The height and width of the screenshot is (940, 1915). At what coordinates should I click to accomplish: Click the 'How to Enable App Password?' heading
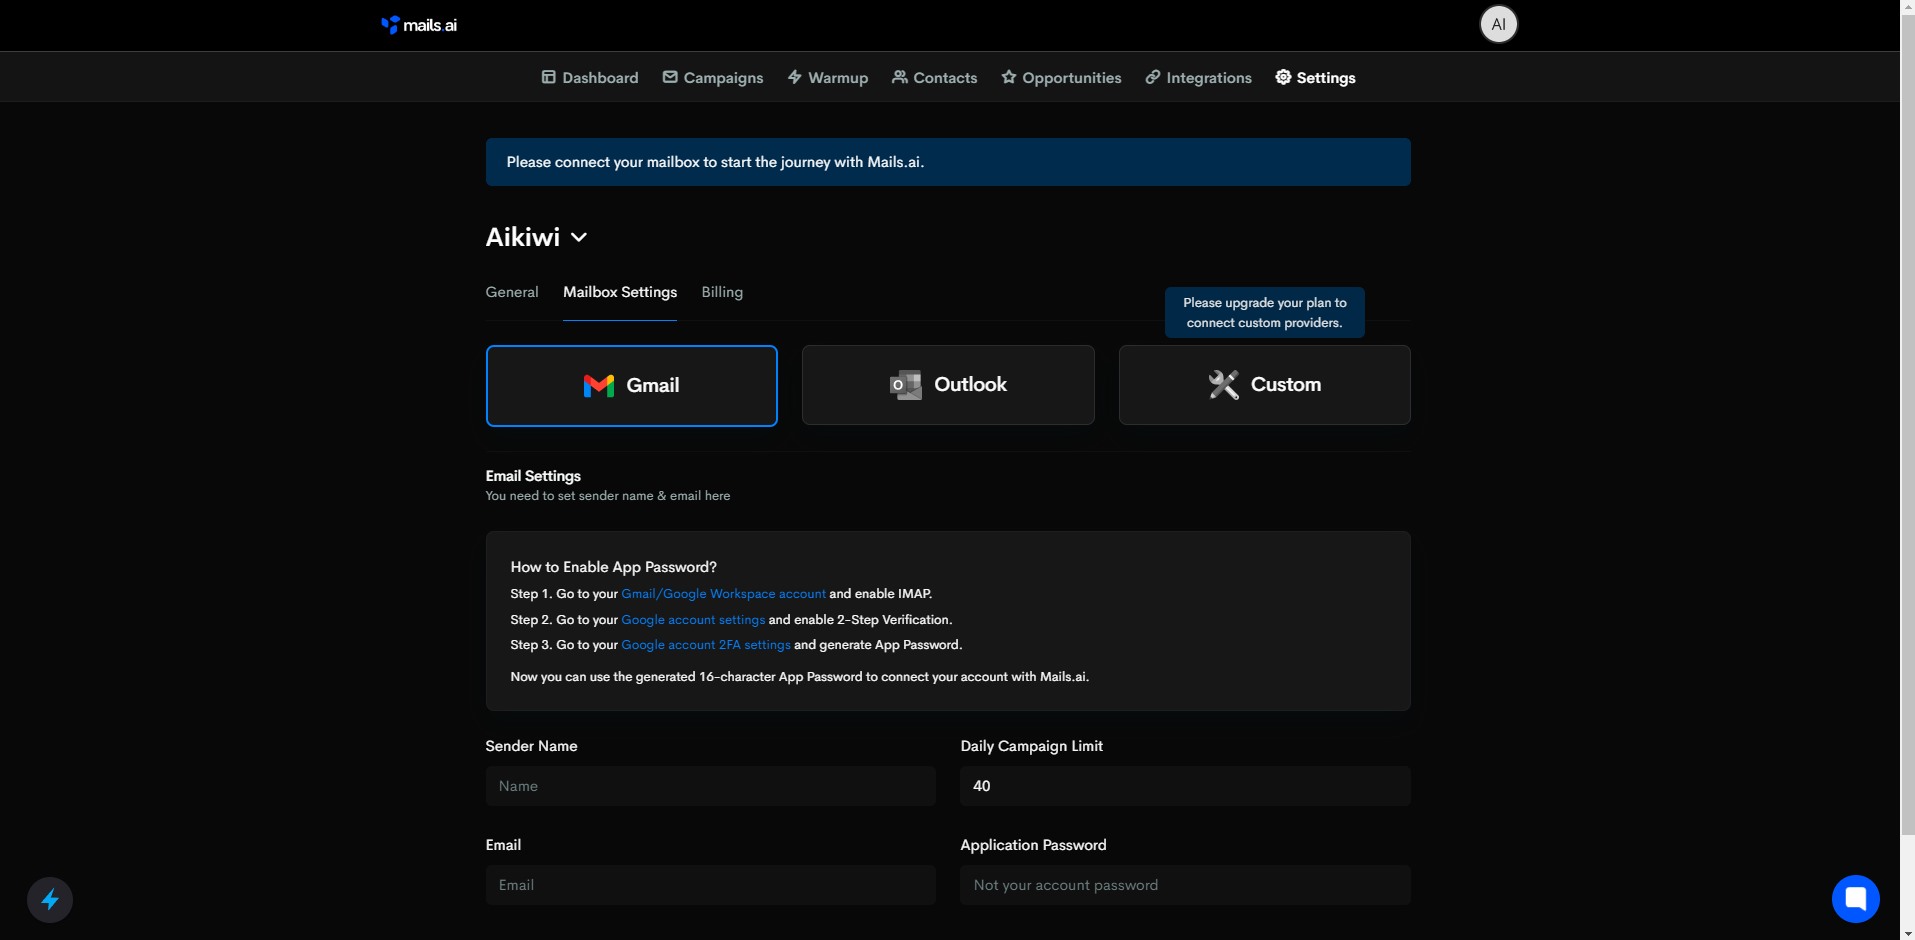click(613, 567)
